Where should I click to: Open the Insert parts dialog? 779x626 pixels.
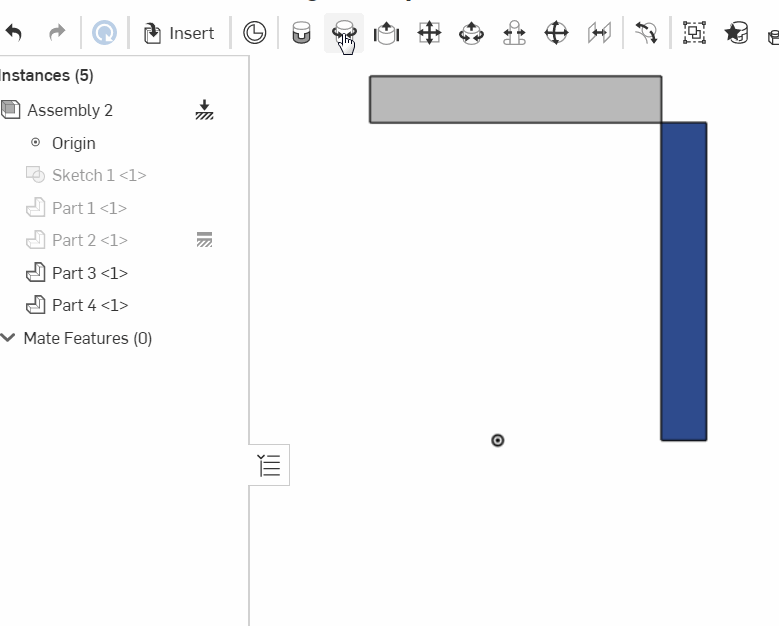179,33
